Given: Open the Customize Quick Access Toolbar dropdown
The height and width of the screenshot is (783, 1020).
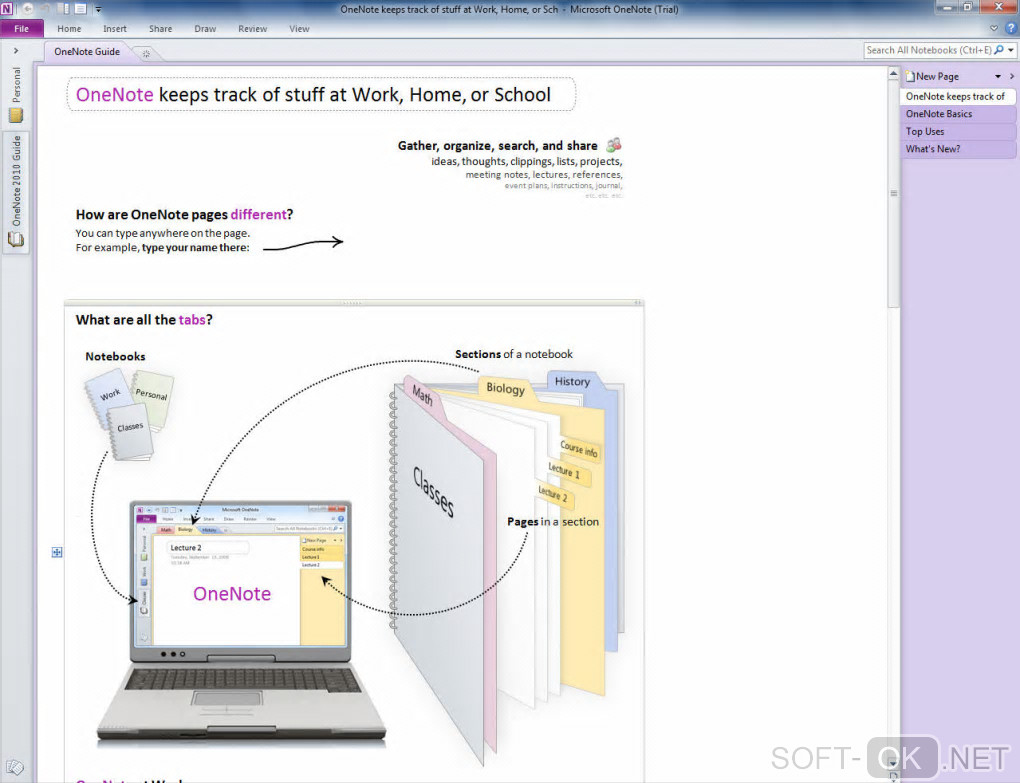Looking at the screenshot, I should (98, 10).
